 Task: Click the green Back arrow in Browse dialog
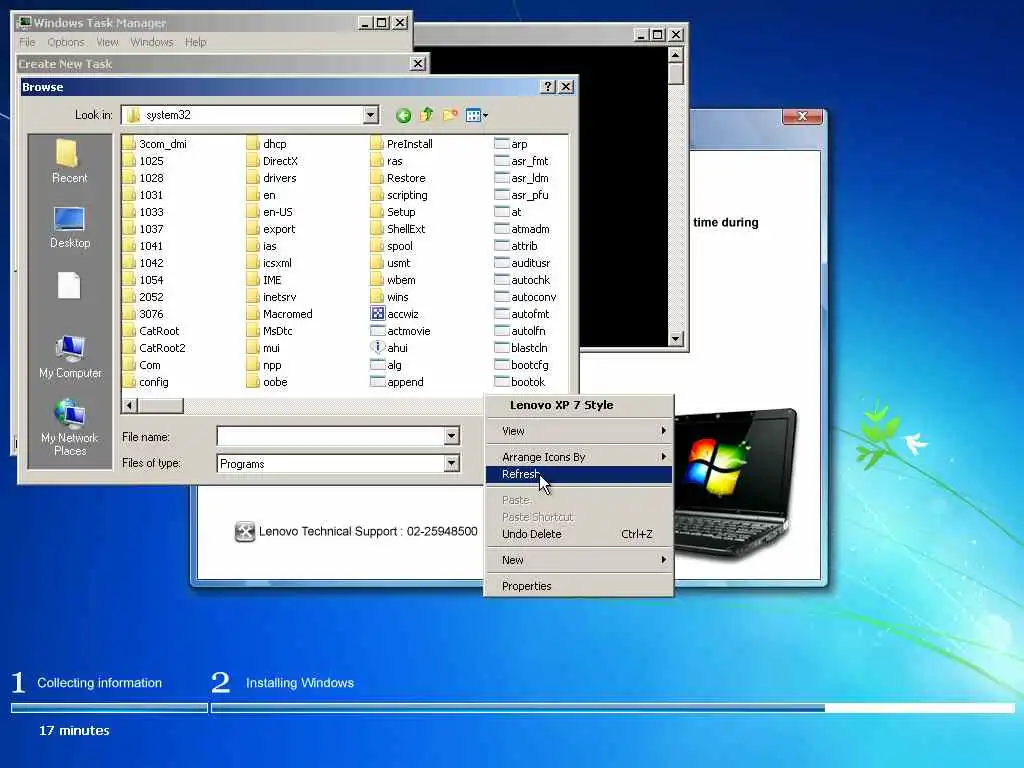pyautogui.click(x=404, y=116)
